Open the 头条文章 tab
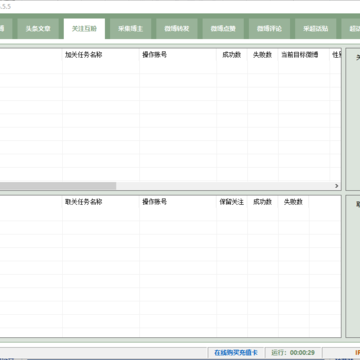The height and width of the screenshot is (360, 360). (x=38, y=29)
